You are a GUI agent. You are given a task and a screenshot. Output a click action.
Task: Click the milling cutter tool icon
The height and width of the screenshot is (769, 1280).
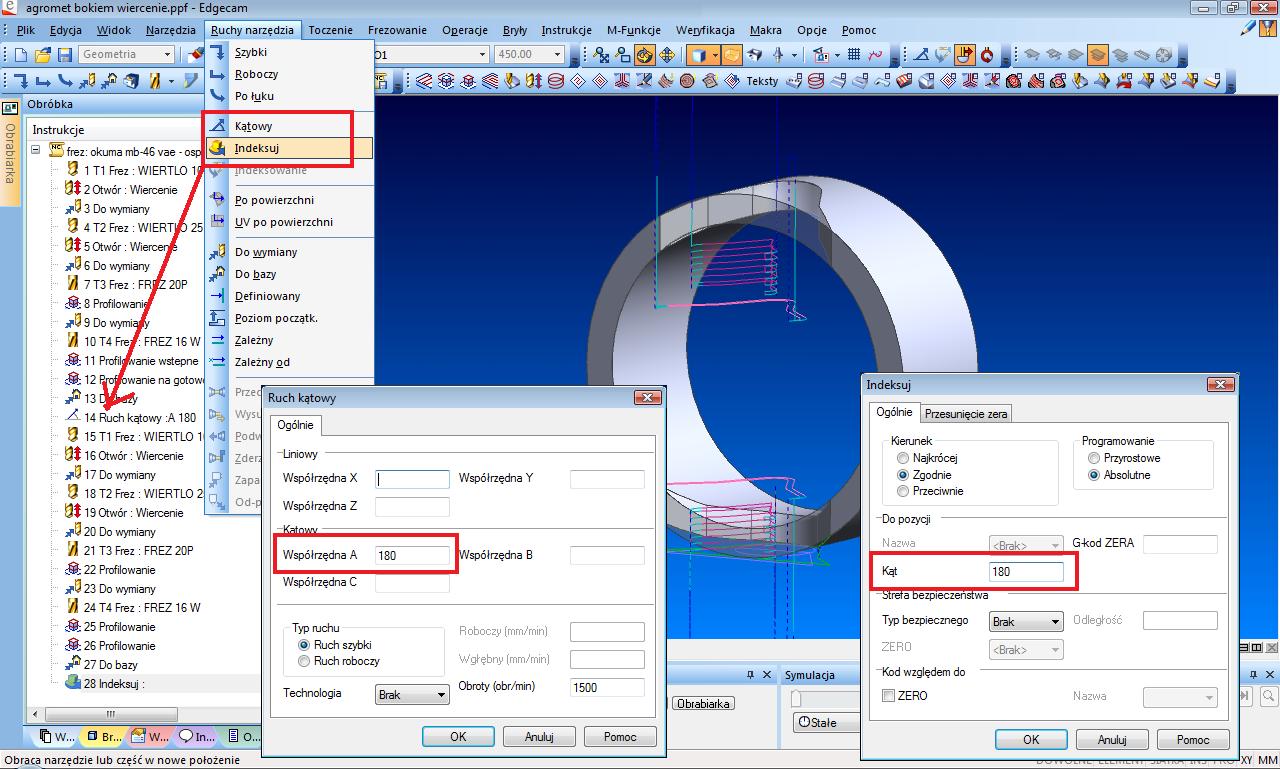(156, 81)
